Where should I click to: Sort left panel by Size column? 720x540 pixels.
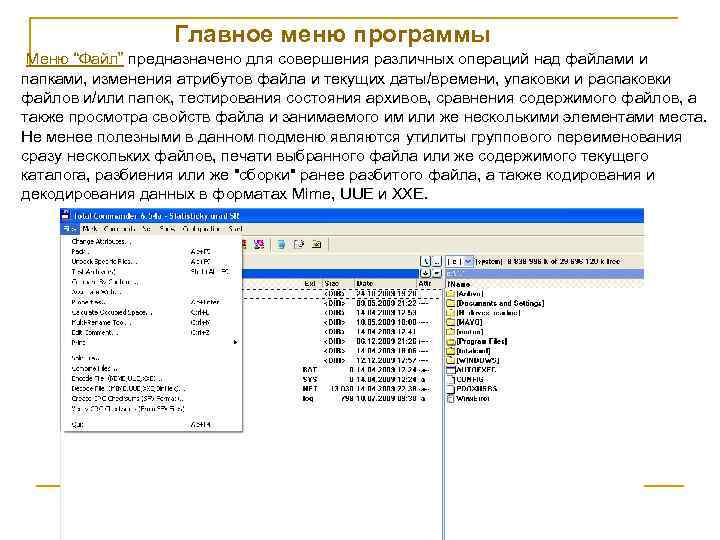coord(338,284)
